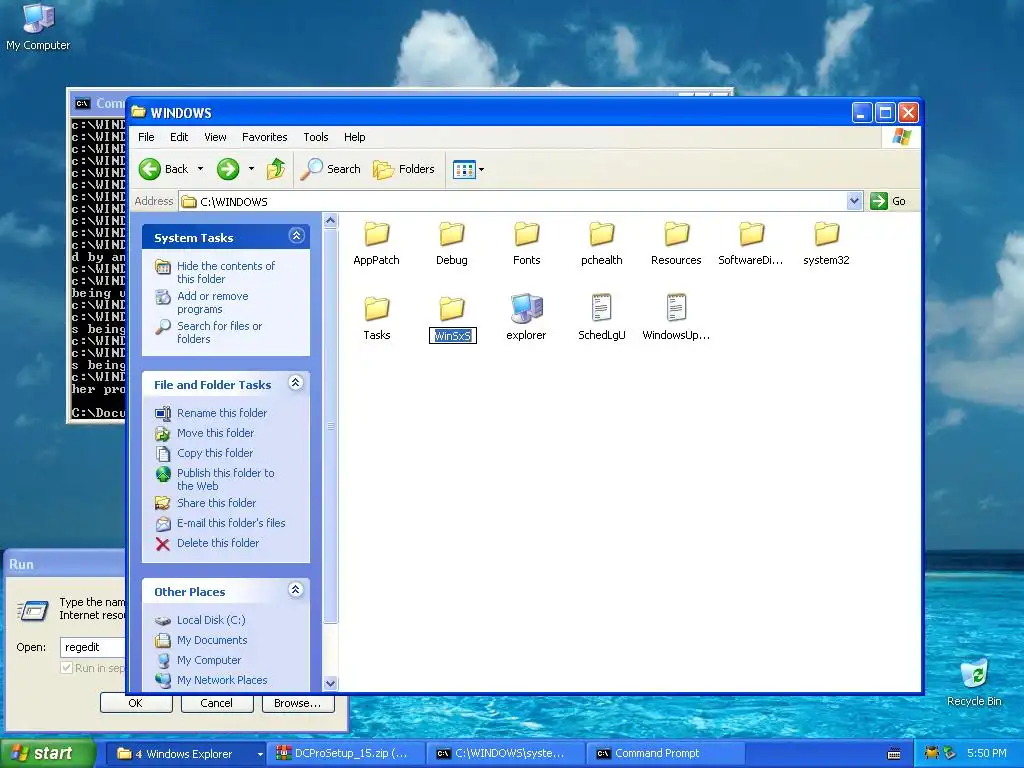
Task: Select Recycle Bin desktop icon
Action: tap(974, 682)
